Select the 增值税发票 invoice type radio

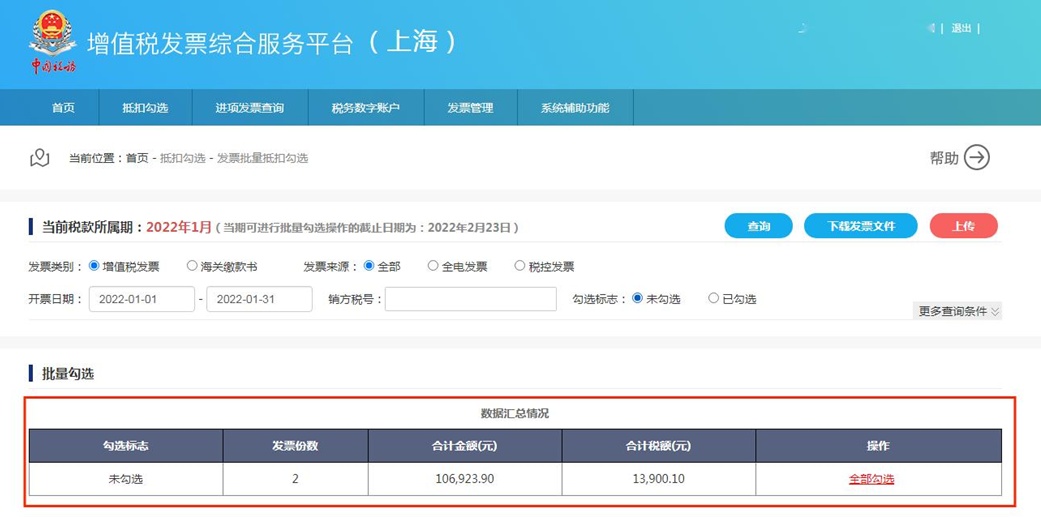pos(95,266)
